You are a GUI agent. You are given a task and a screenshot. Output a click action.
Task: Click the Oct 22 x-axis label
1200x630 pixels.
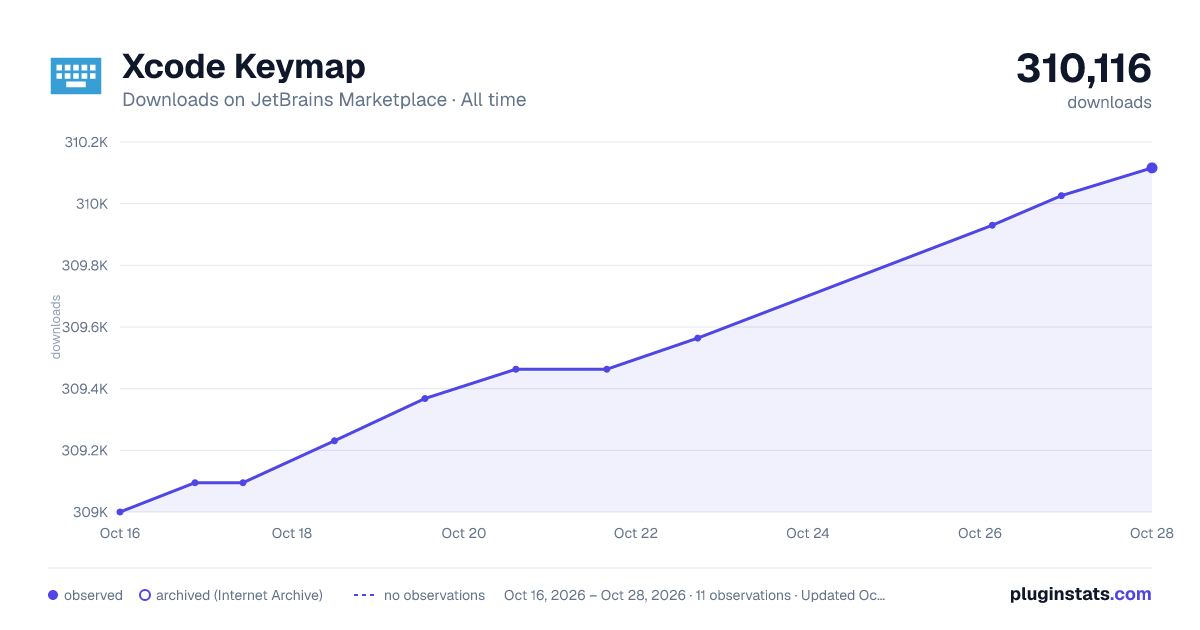pyautogui.click(x=636, y=533)
